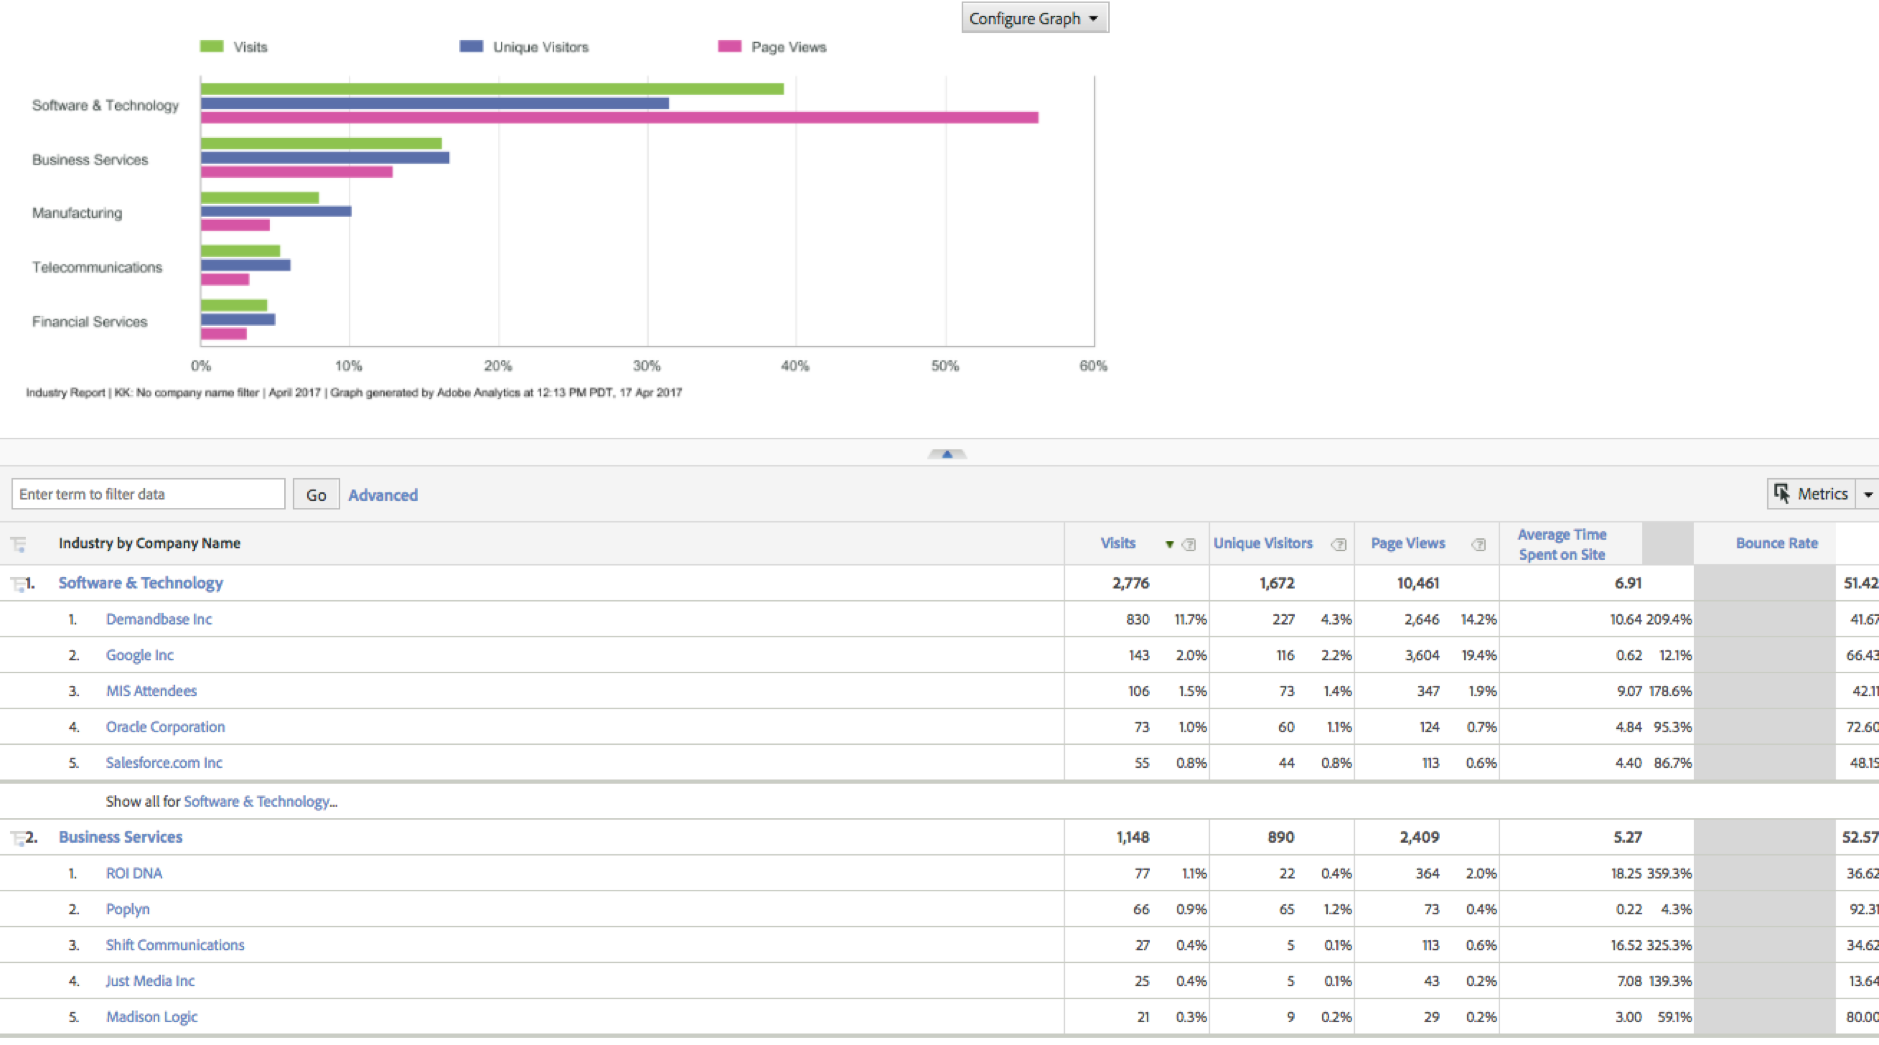Click the Telecommunications chart axis label
The image size is (1879, 1045).
[x=97, y=267]
